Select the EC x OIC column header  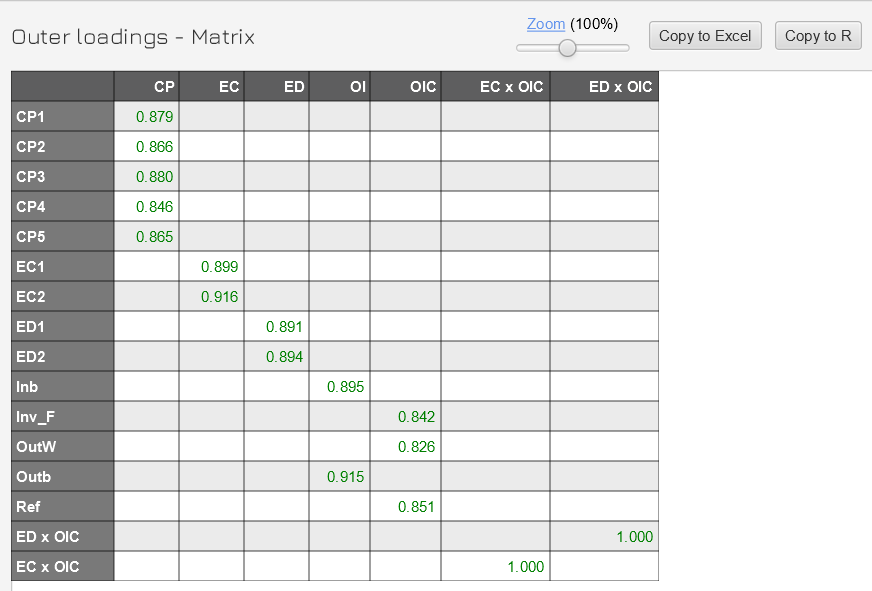click(495, 87)
